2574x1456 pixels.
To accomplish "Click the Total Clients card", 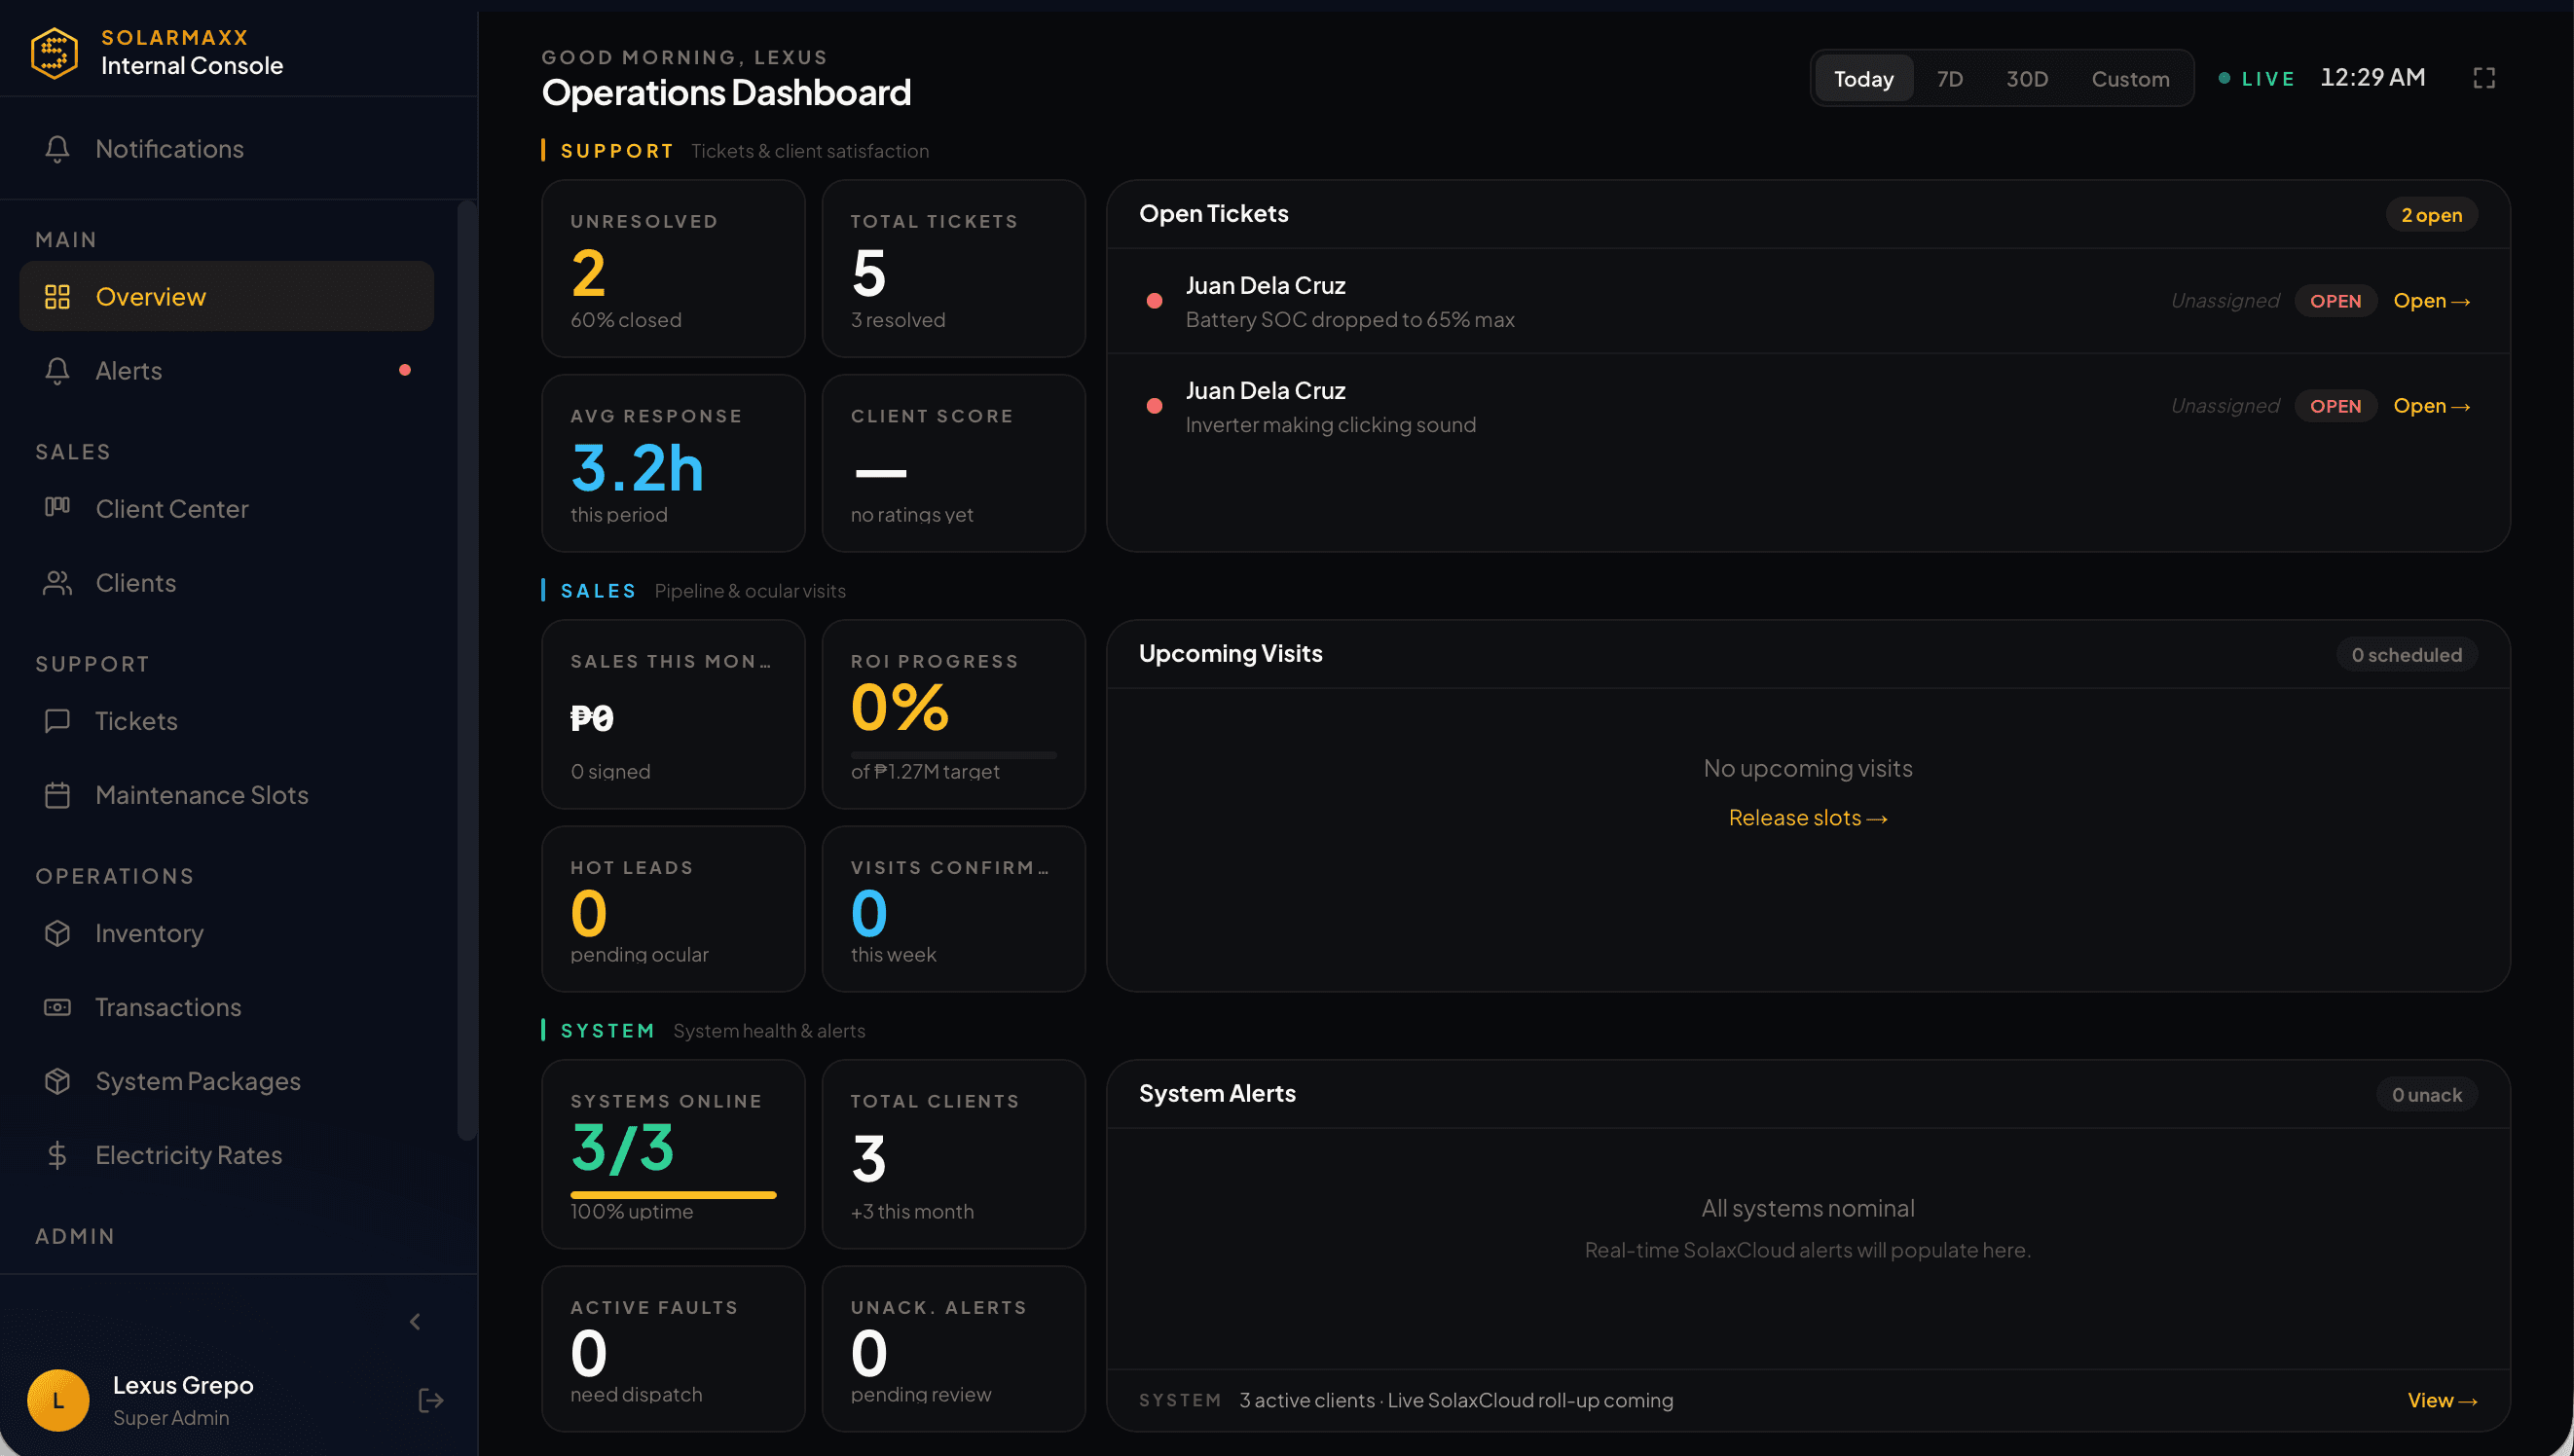I will (953, 1154).
